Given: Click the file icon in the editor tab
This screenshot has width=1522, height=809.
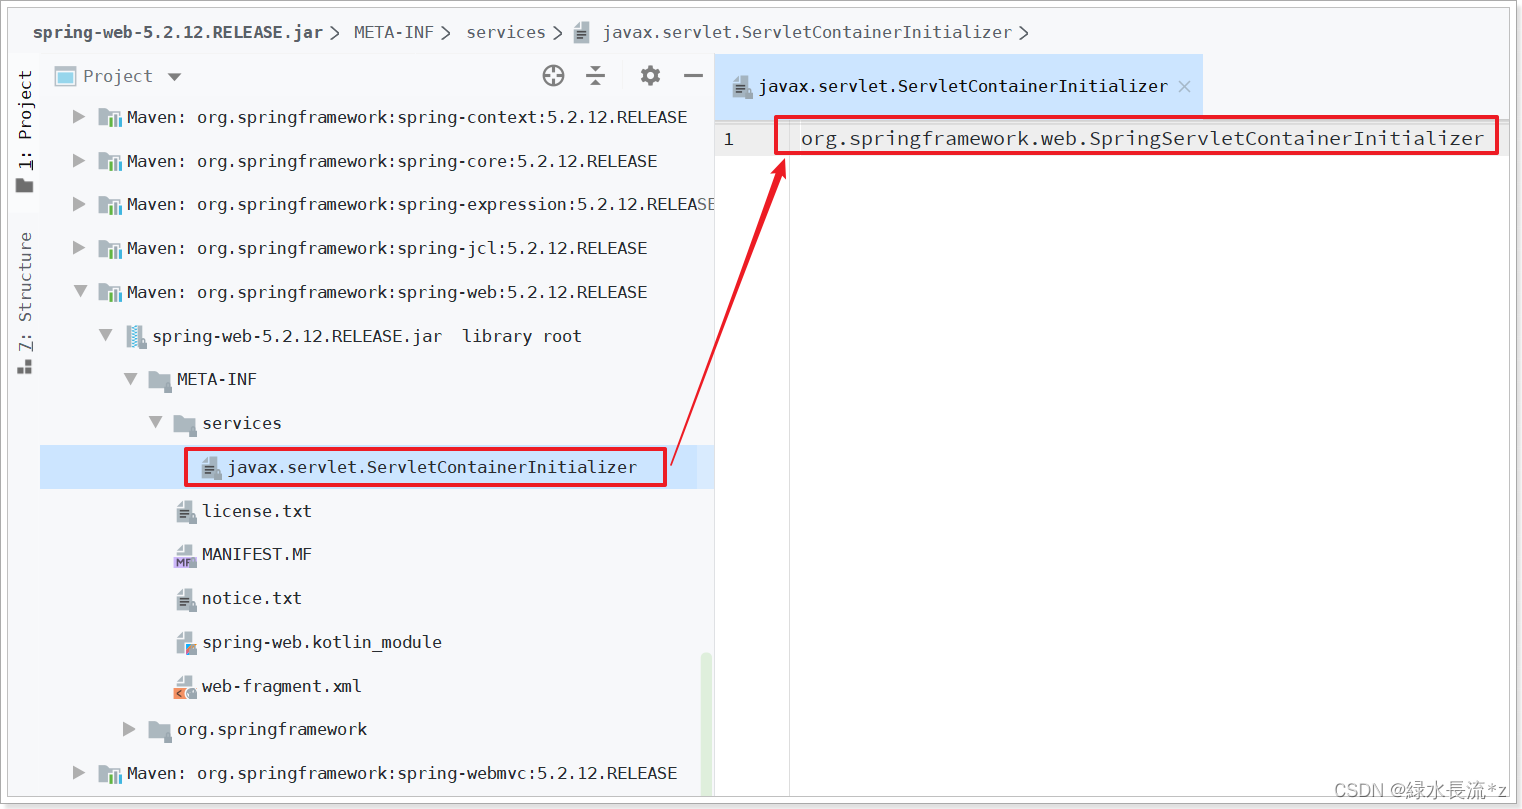Looking at the screenshot, I should point(741,87).
